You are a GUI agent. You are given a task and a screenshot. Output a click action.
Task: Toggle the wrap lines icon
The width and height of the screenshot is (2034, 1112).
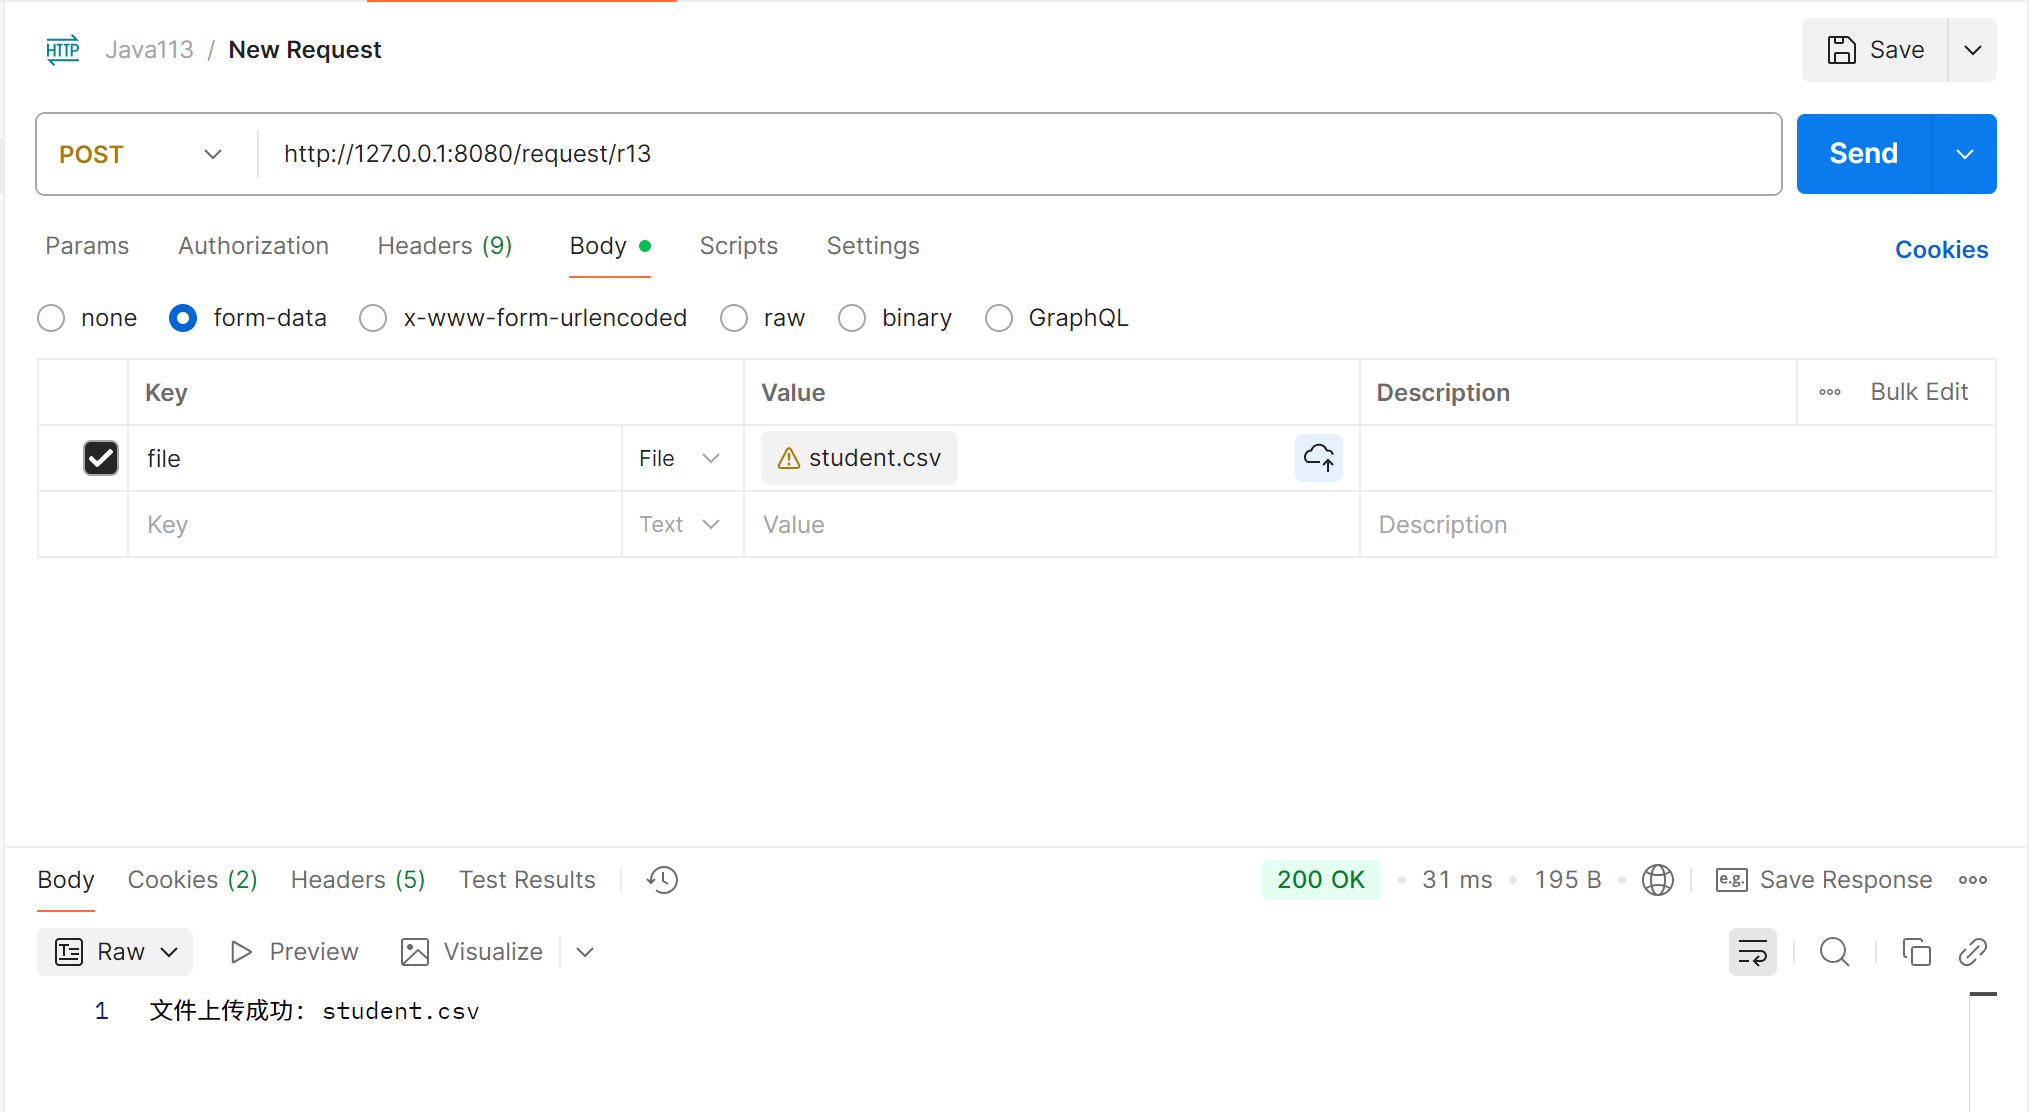tap(1752, 952)
